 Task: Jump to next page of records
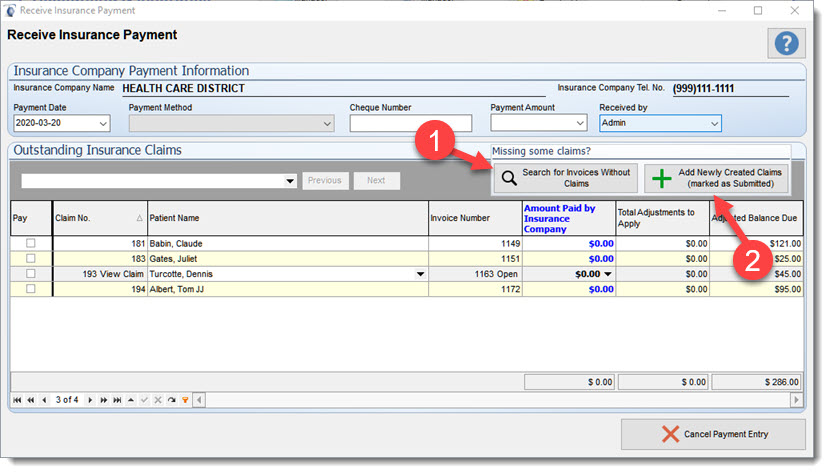click(104, 400)
